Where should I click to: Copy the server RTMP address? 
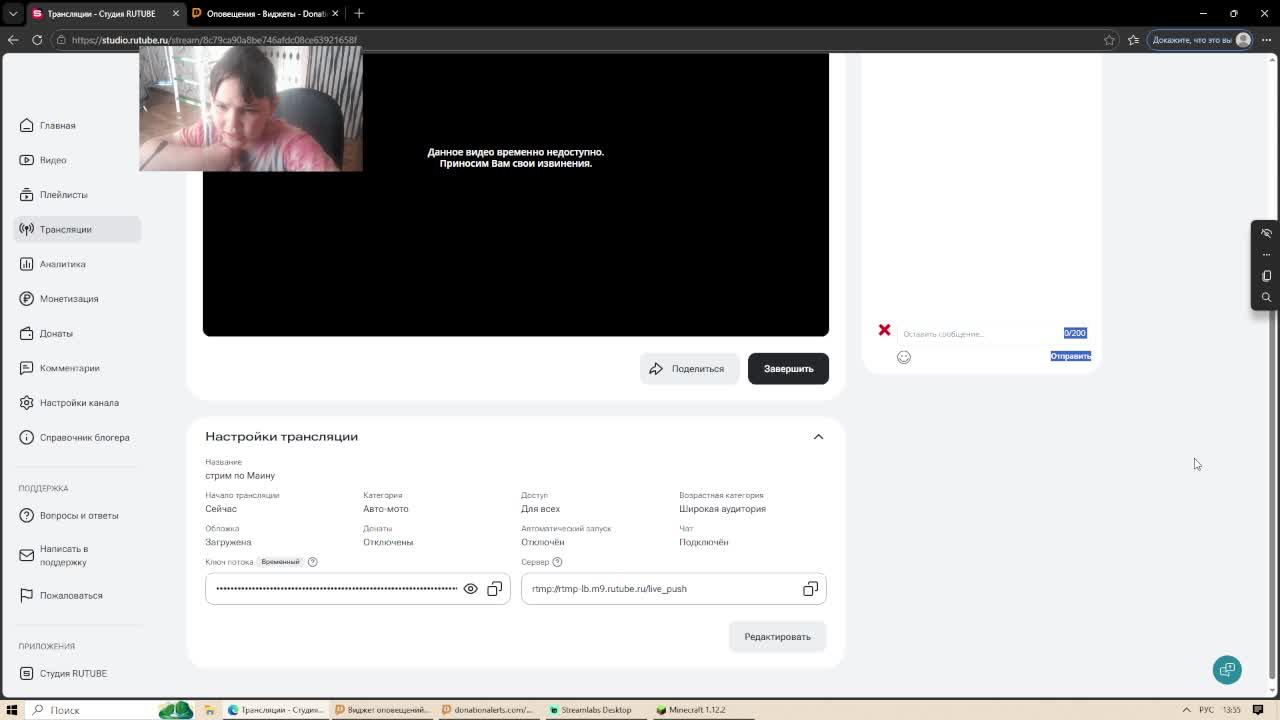click(810, 589)
